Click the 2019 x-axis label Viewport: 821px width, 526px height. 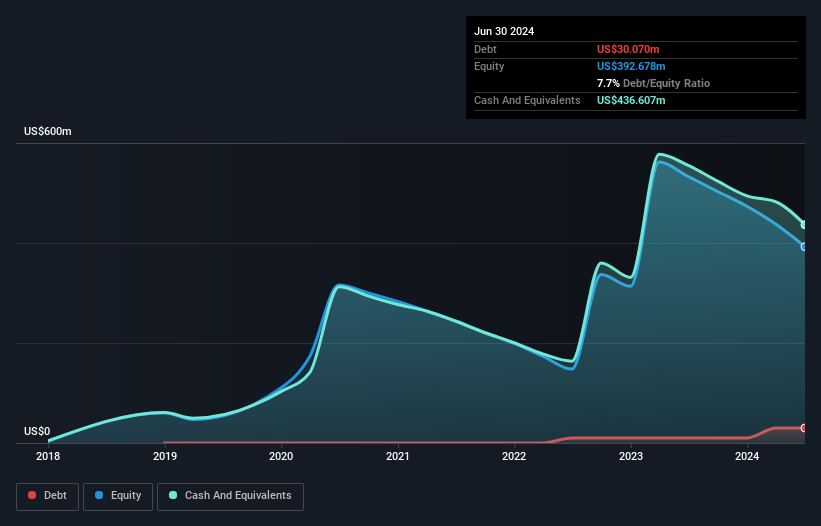click(165, 456)
